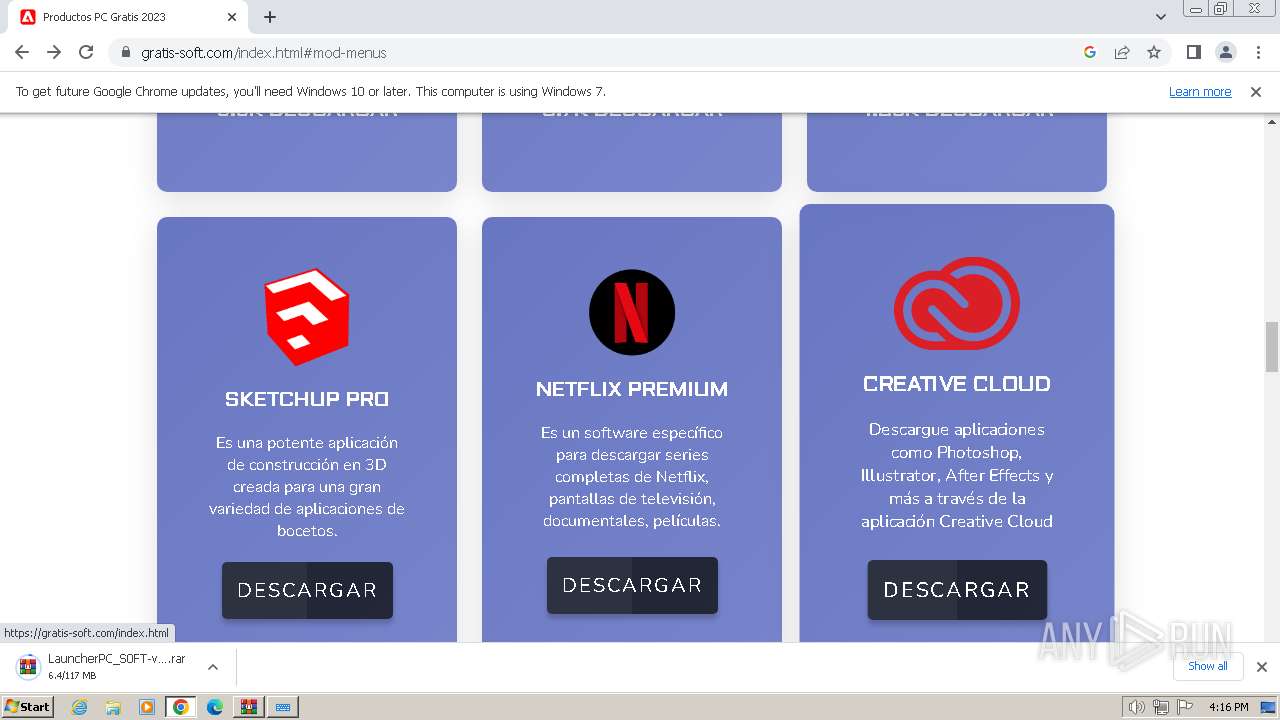The height and width of the screenshot is (720, 1280).
Task: Go forward in browser history
Action: (54, 52)
